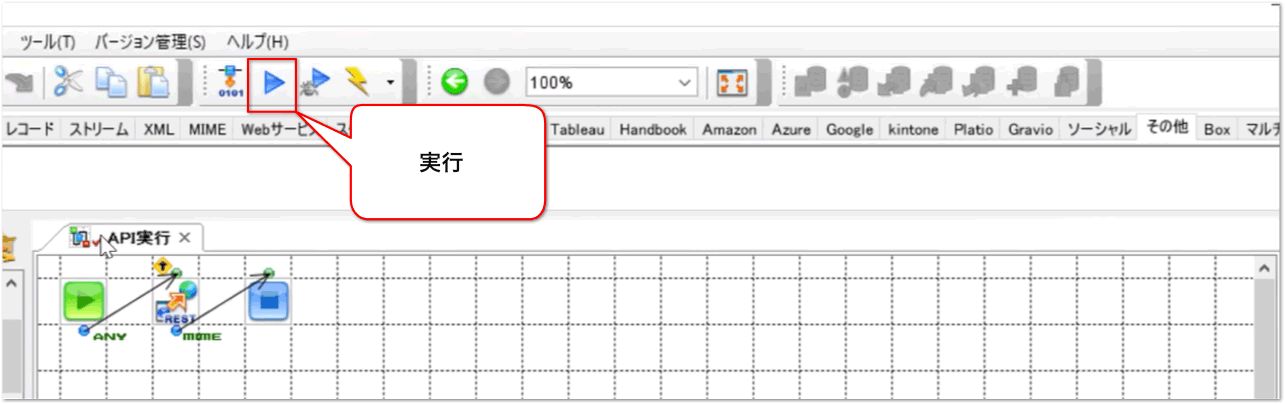Open the バージョン管理(S) menu

150,42
